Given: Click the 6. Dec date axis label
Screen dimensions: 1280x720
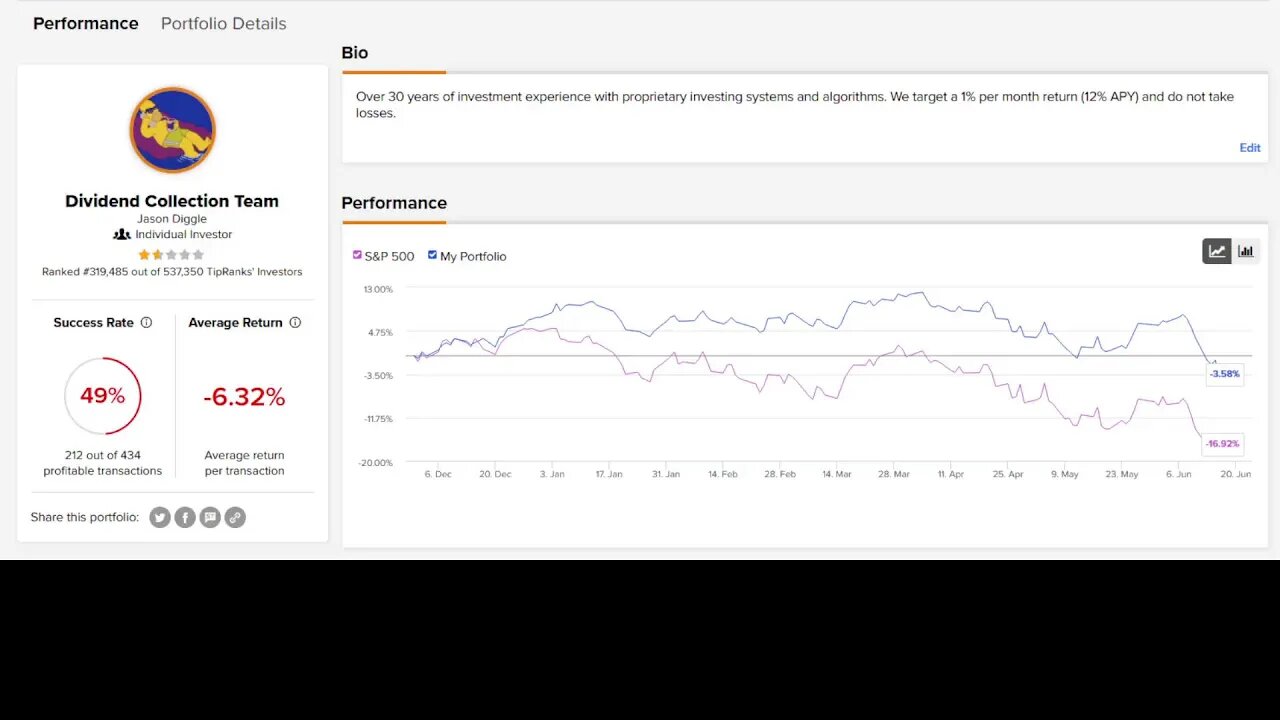Looking at the screenshot, I should [x=438, y=474].
